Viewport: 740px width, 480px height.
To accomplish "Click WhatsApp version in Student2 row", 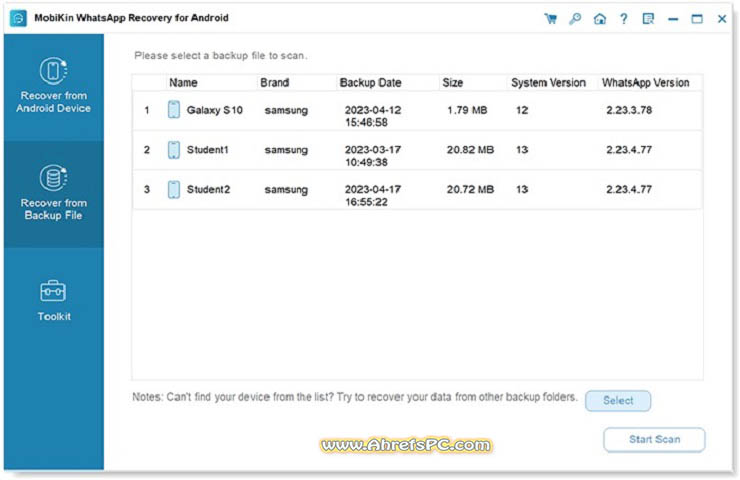I will pyautogui.click(x=629, y=189).
